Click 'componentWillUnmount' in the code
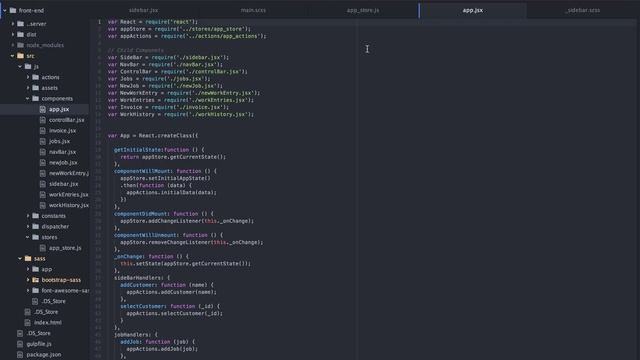This screenshot has height=360, width=640. click(145, 235)
